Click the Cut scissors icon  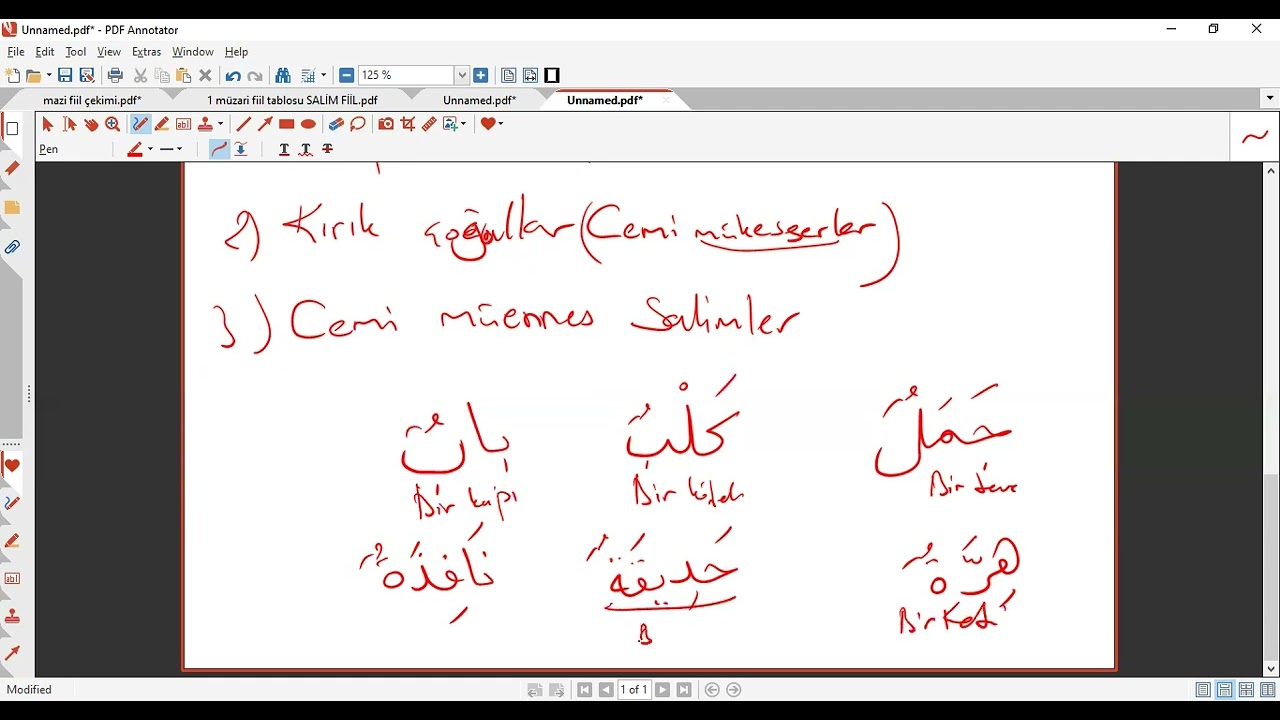[140, 75]
